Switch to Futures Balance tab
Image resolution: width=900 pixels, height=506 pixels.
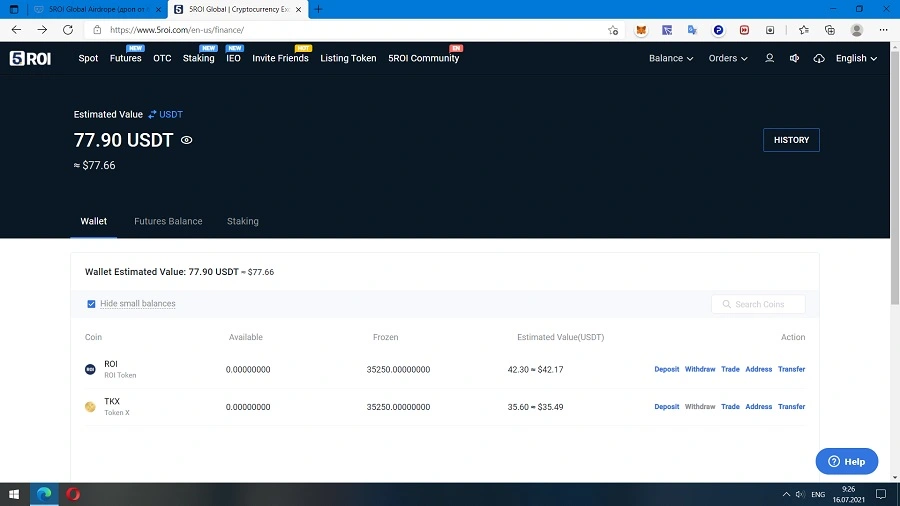(168, 221)
